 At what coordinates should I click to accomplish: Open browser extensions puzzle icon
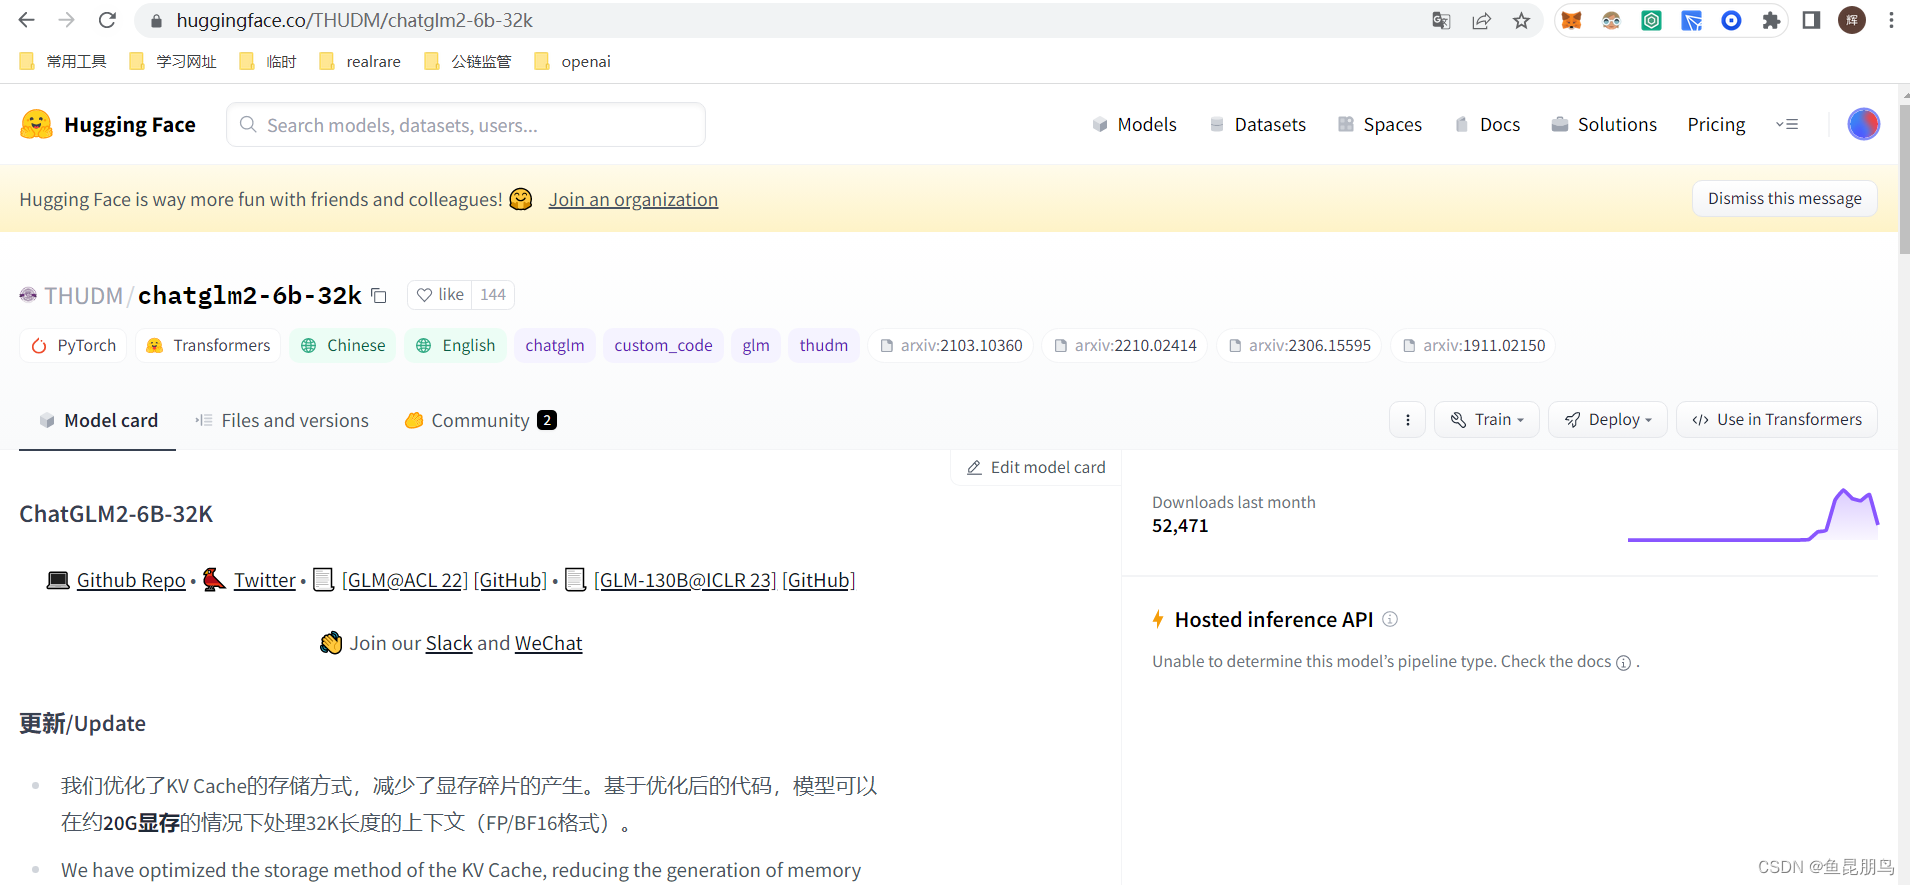(1771, 20)
